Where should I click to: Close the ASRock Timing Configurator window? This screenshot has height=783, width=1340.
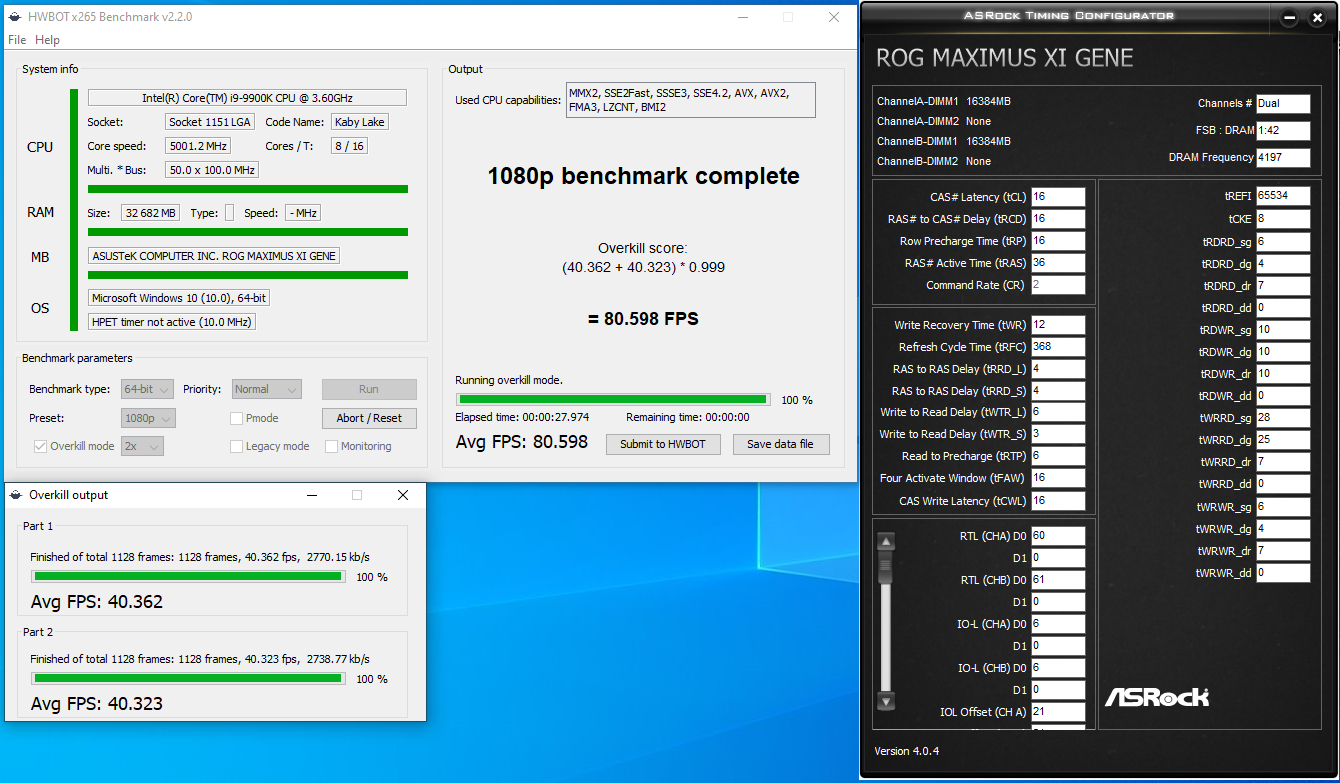pyautogui.click(x=1316, y=17)
